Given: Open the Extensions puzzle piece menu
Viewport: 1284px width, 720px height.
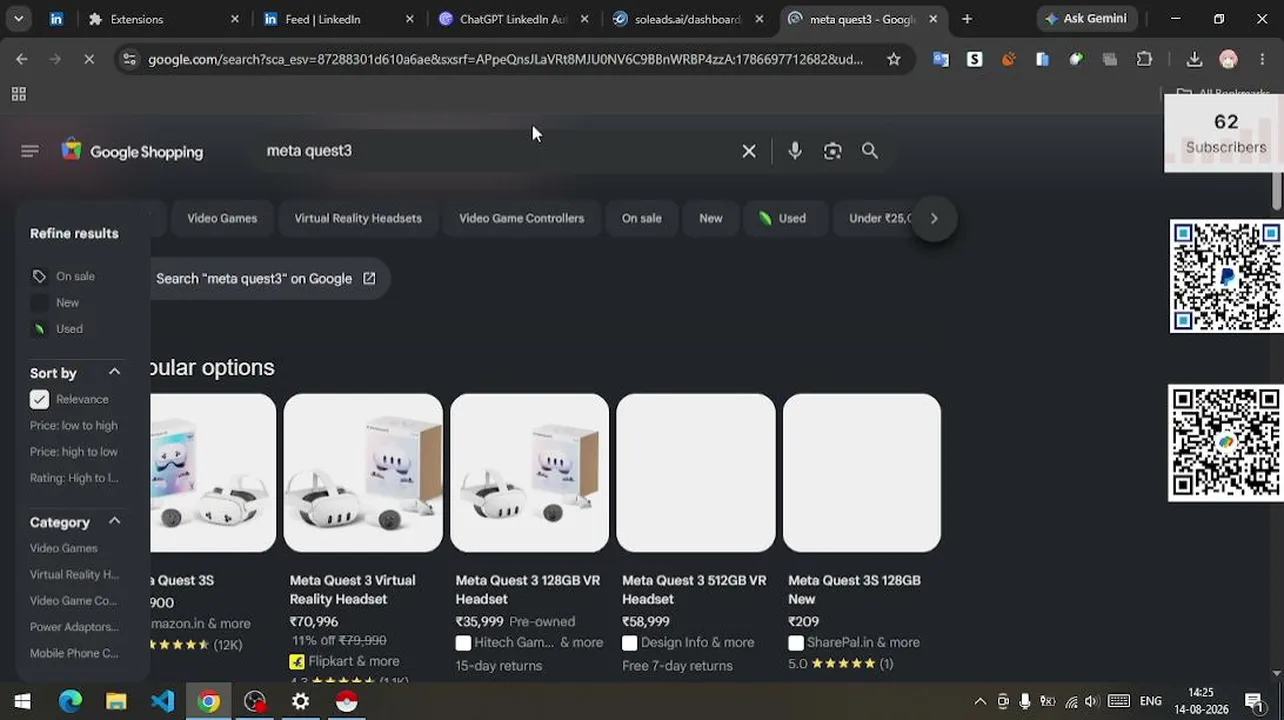Looking at the screenshot, I should [1145, 59].
